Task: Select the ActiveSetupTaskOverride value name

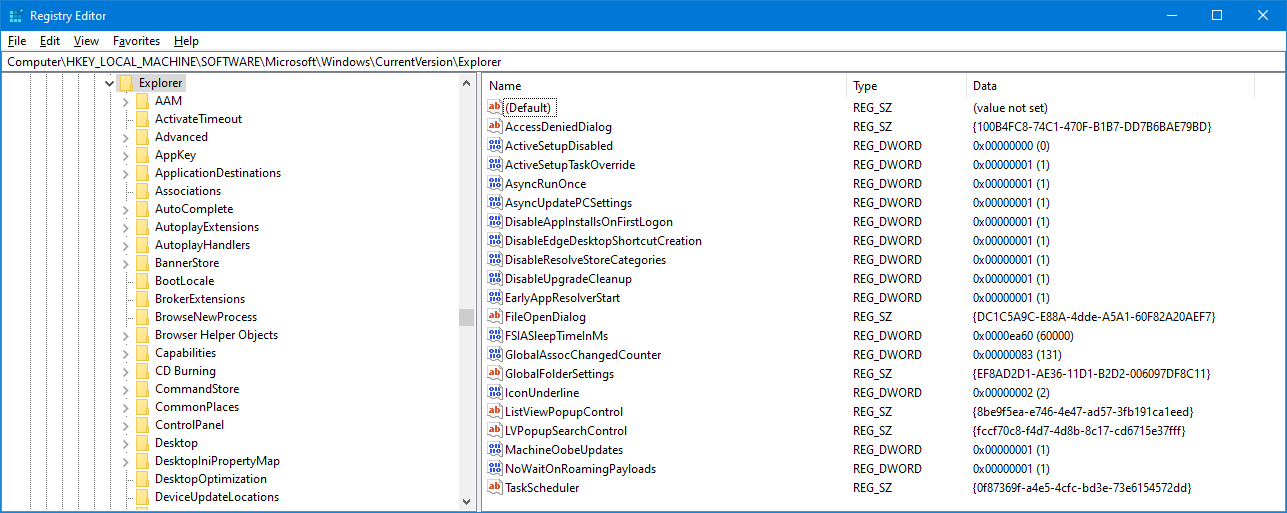Action: point(570,165)
